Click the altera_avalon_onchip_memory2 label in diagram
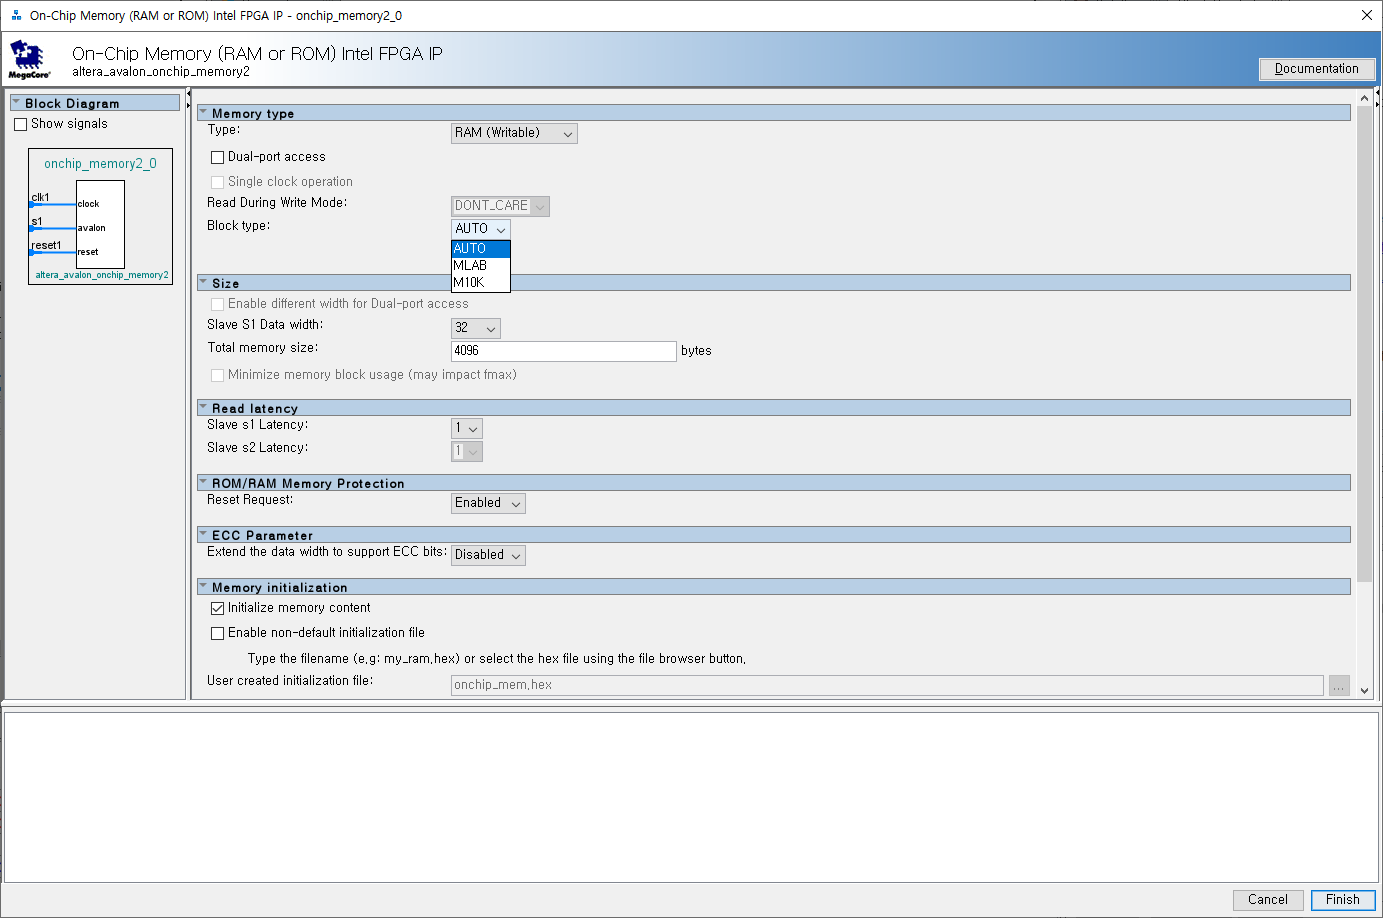 (x=102, y=275)
